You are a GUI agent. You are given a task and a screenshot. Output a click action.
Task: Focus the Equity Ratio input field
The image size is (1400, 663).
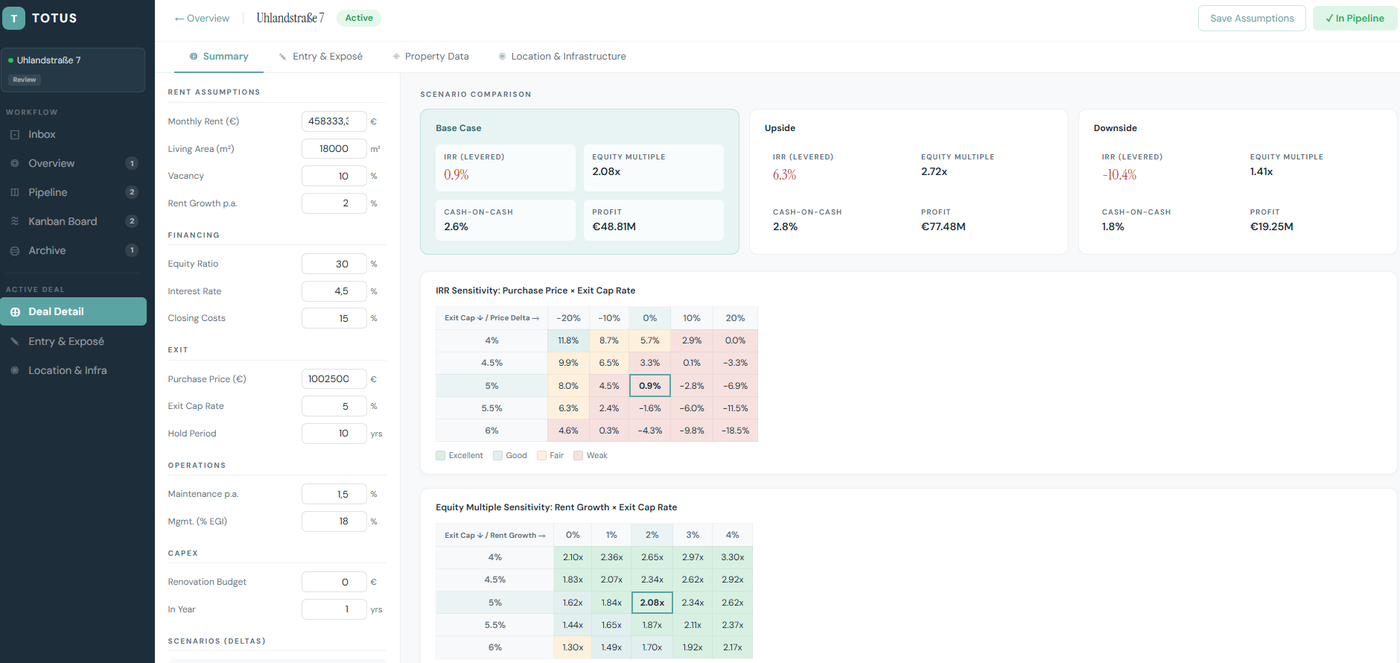(334, 264)
